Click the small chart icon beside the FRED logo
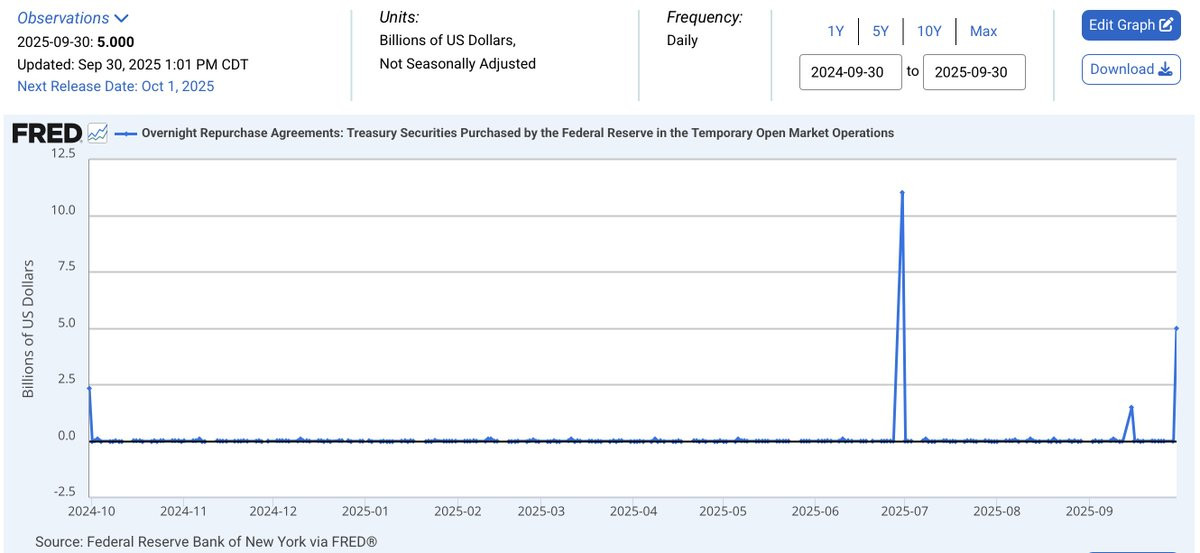The width and height of the screenshot is (1200, 553). pos(98,133)
